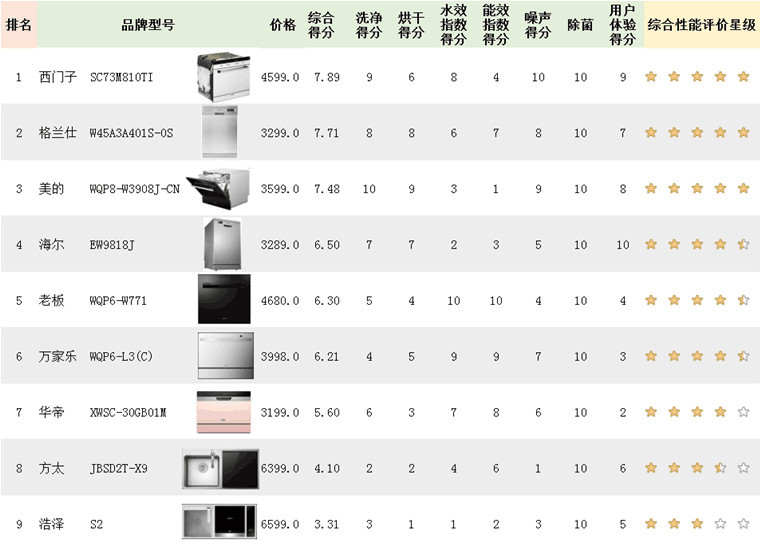Click the overall score 3.31
Screen dimensions: 760x552
point(327,524)
